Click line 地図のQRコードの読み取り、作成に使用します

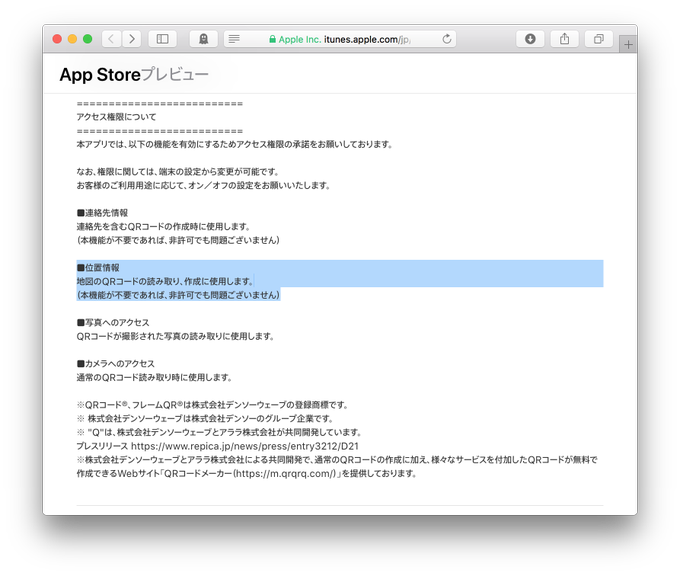[165, 281]
